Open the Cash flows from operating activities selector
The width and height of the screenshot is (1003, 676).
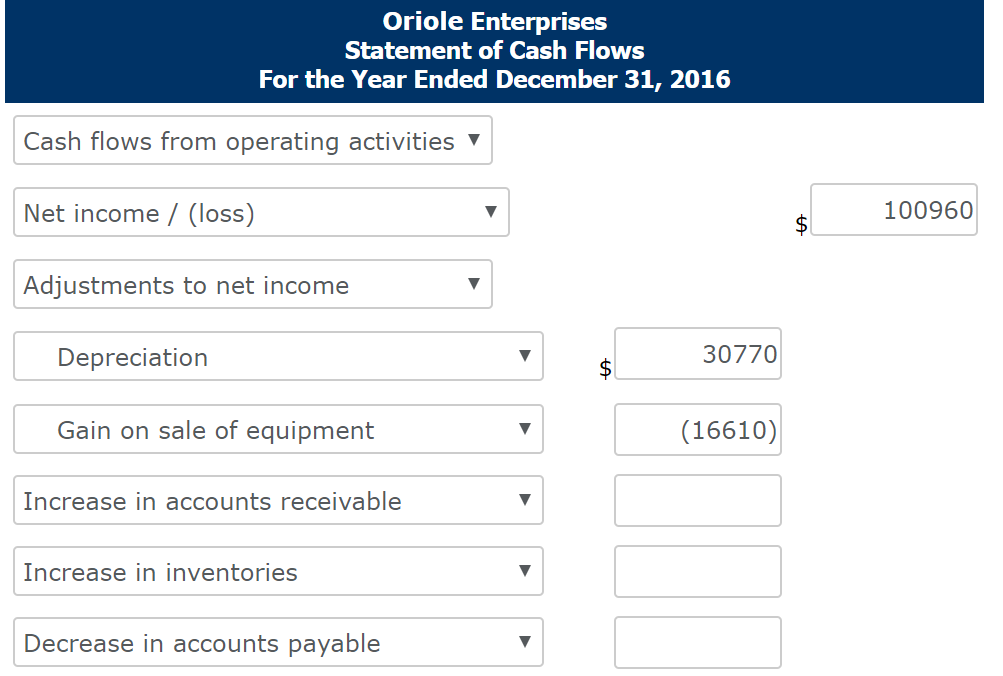point(250,140)
